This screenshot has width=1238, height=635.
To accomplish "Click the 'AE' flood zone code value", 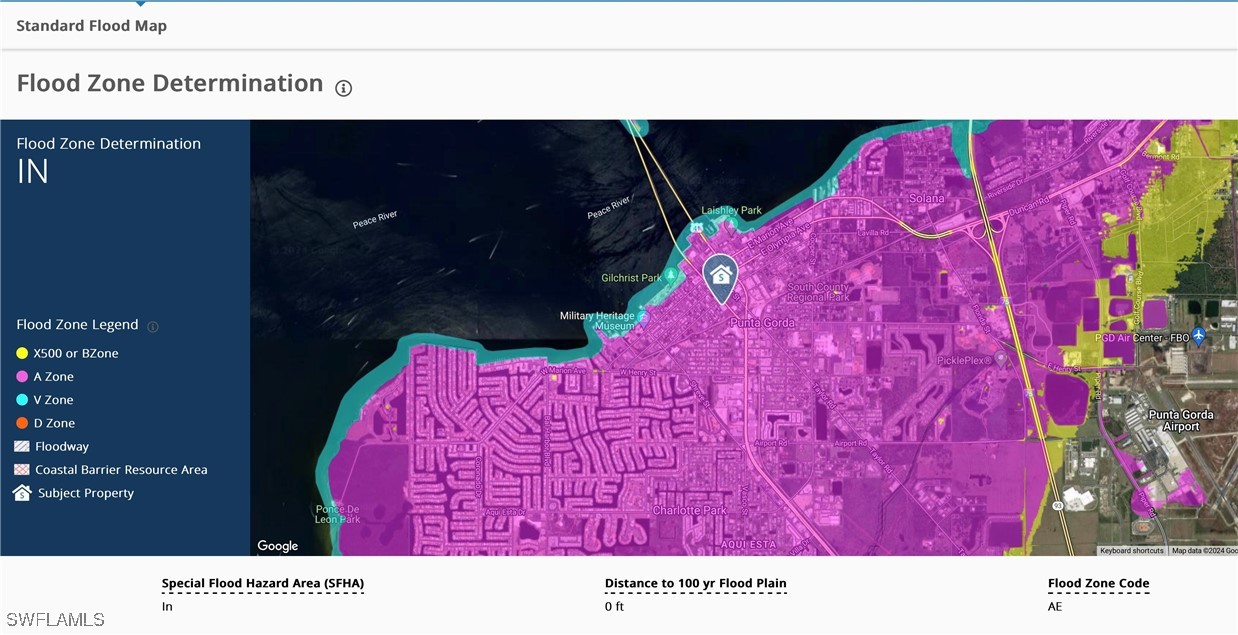I will [1055, 606].
